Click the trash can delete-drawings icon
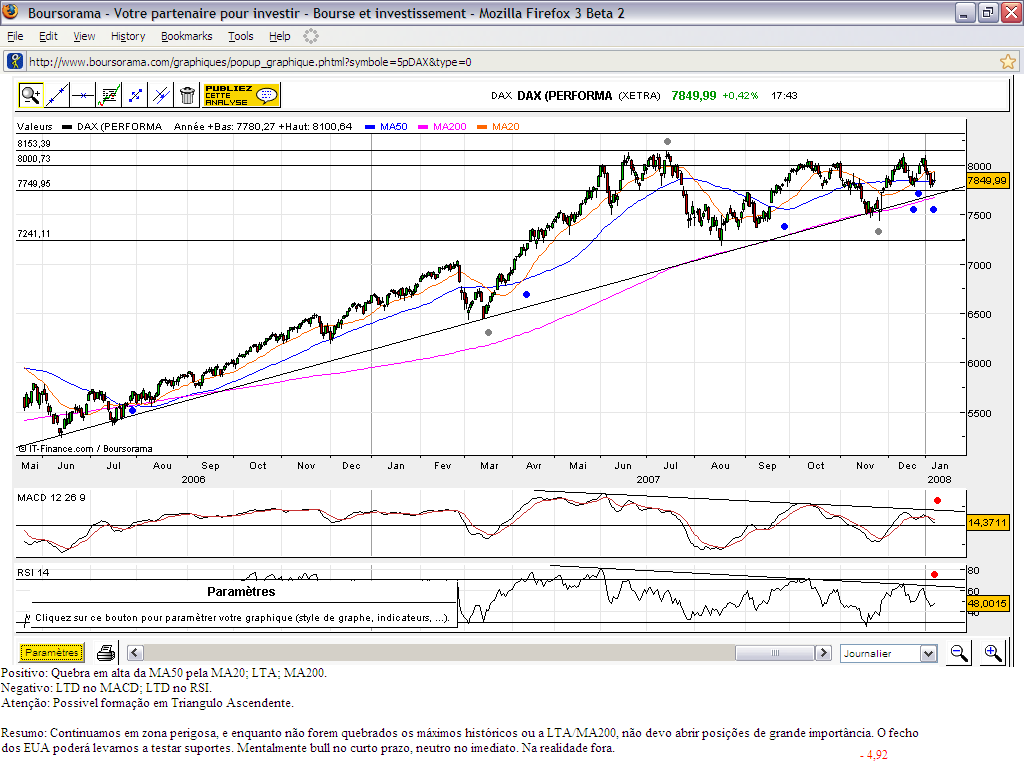The image size is (1024, 768). [187, 95]
